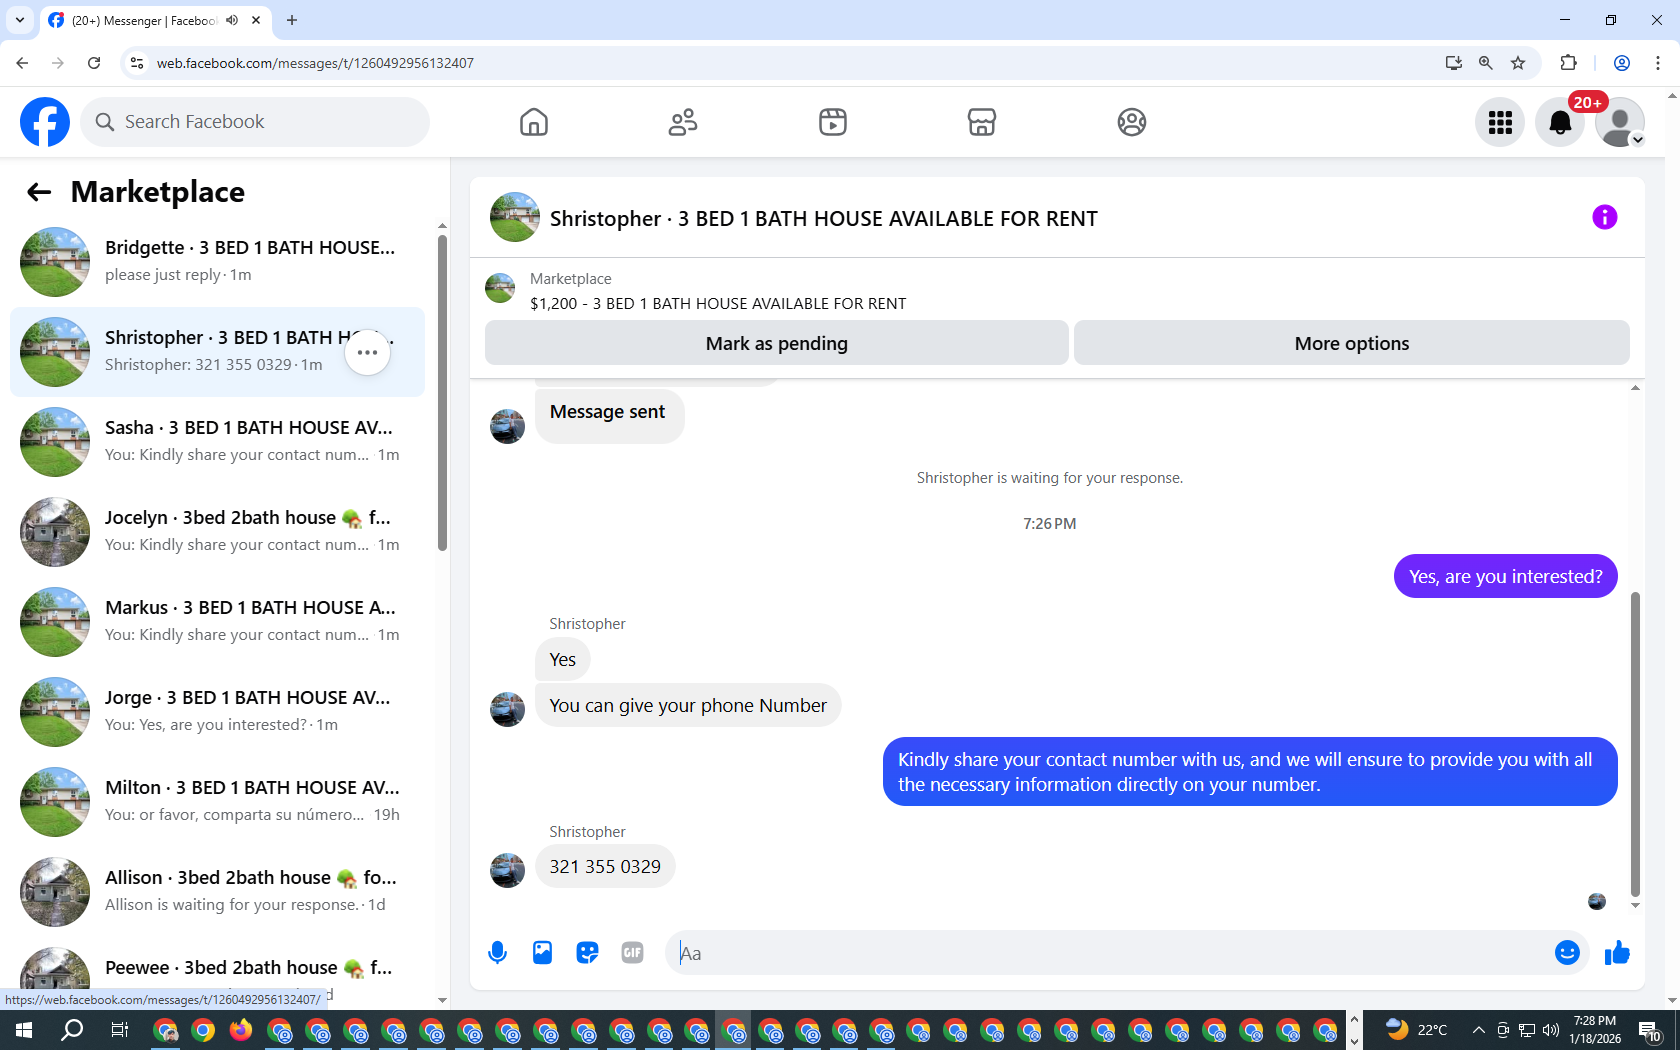The image size is (1680, 1050).
Task: Open the Extensions puzzle icon
Action: pos(1568,63)
